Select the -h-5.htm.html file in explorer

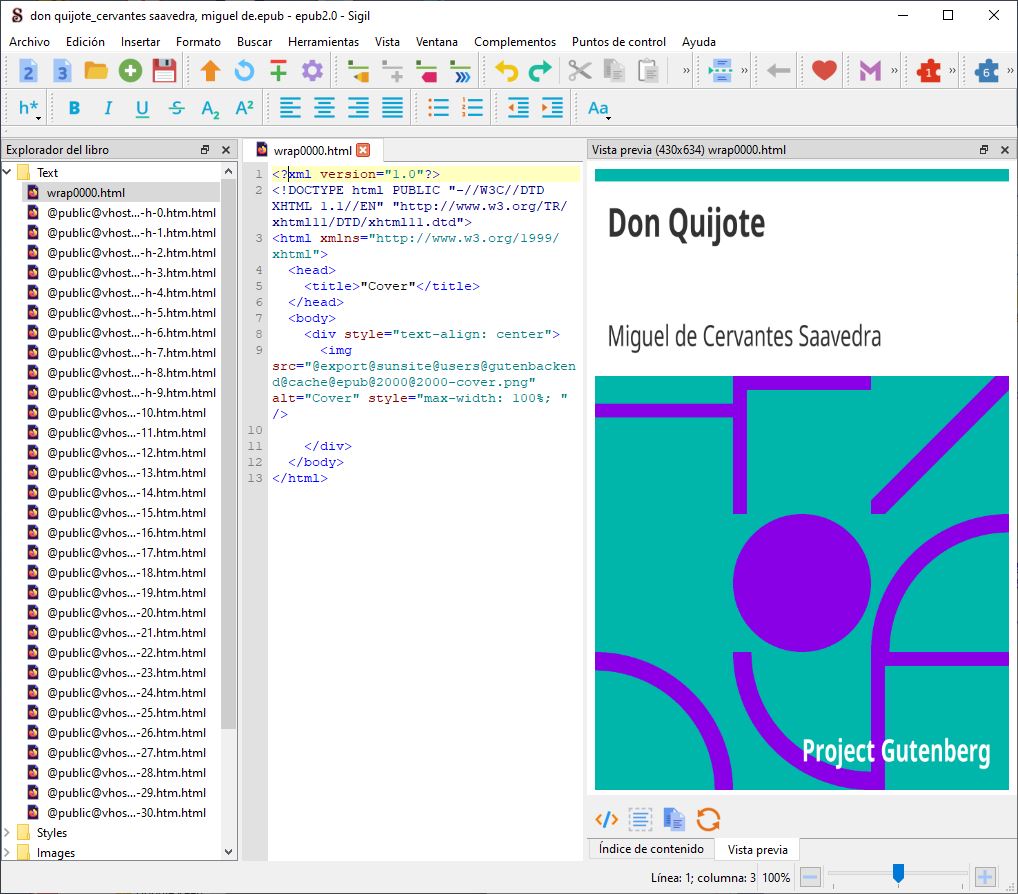click(x=130, y=312)
